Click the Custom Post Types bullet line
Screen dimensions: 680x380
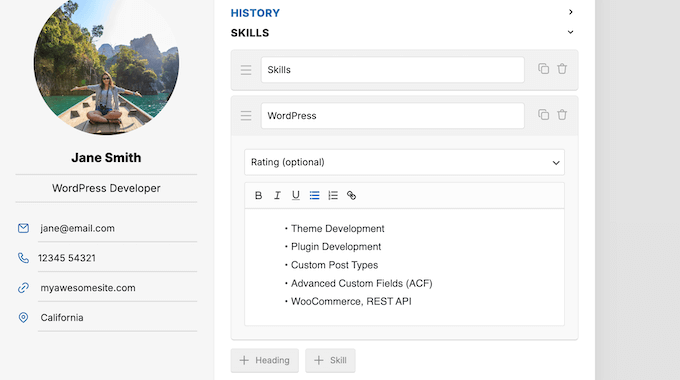tap(334, 265)
